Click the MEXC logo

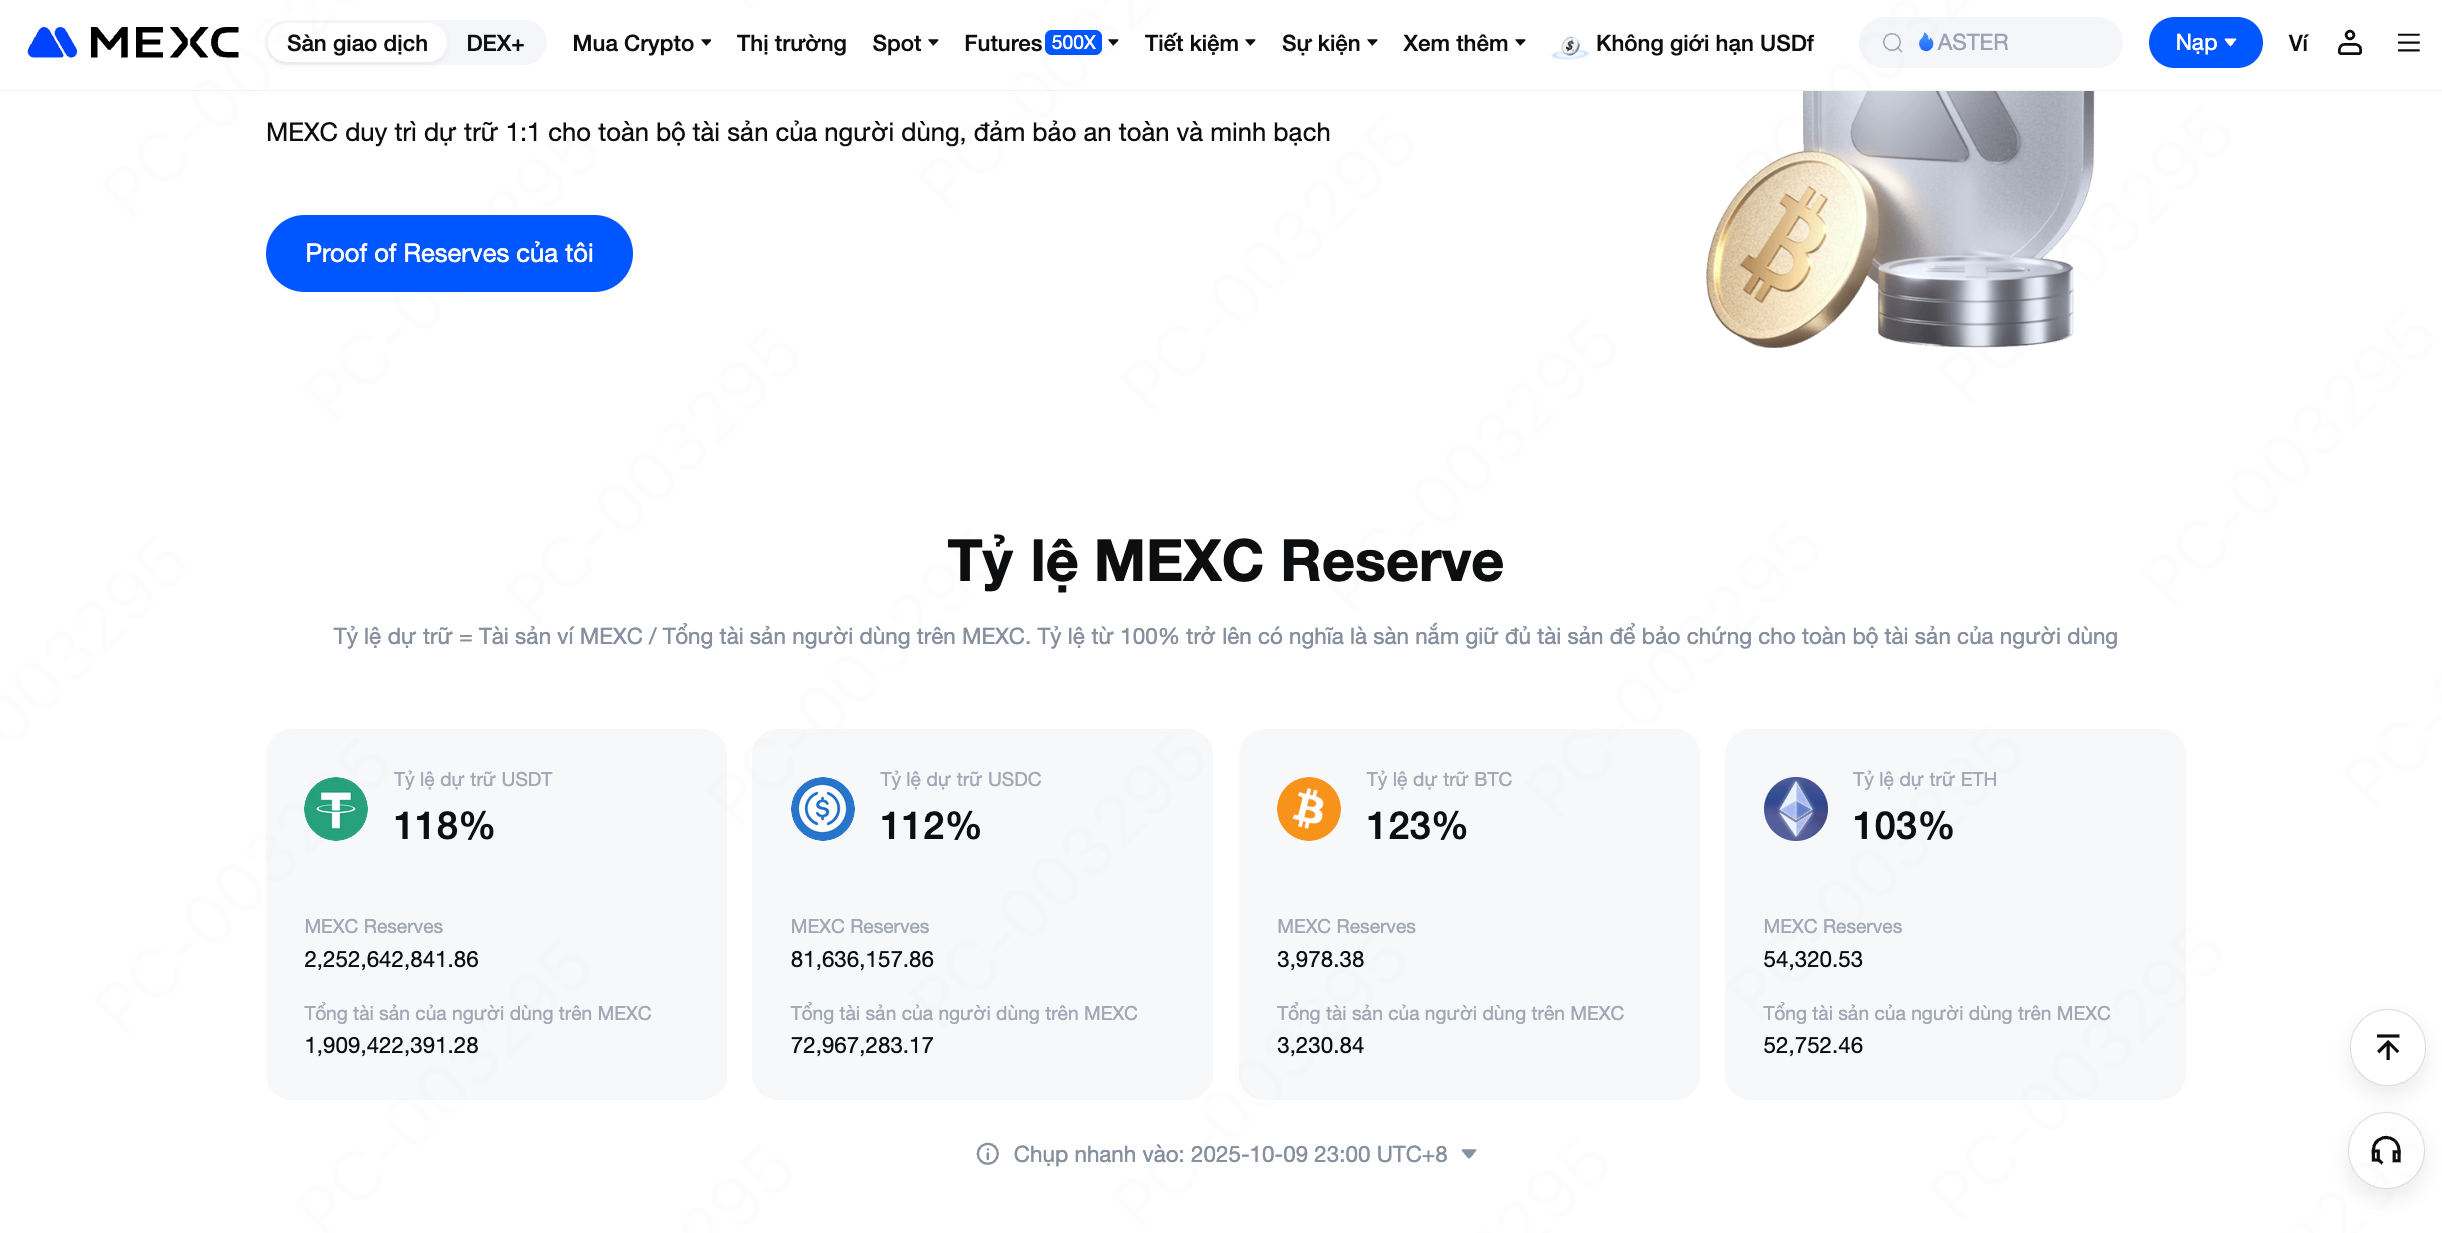133,43
